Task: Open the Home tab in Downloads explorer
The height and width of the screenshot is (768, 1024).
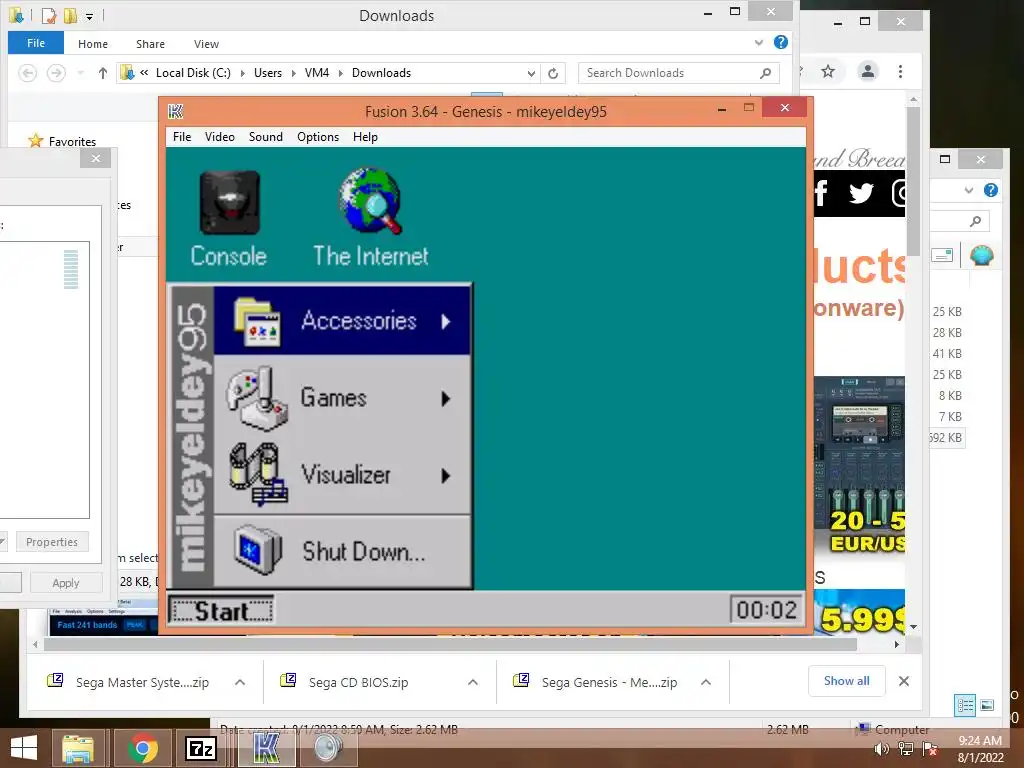Action: pyautogui.click(x=93, y=44)
